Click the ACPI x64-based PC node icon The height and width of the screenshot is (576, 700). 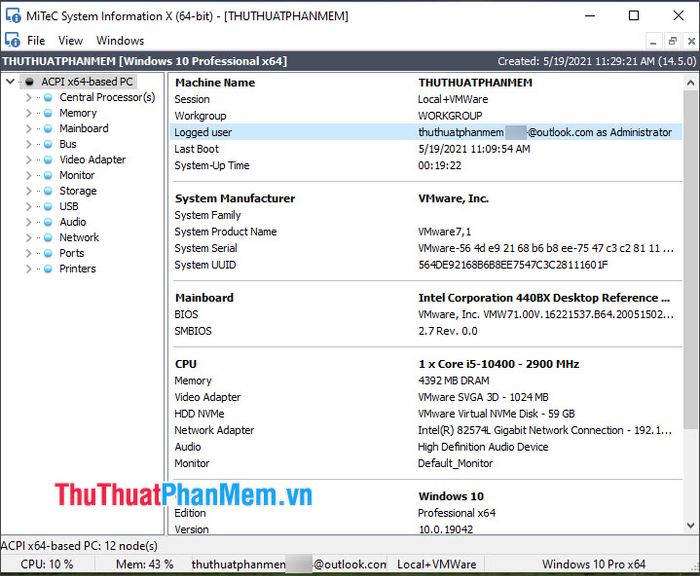[x=29, y=82]
